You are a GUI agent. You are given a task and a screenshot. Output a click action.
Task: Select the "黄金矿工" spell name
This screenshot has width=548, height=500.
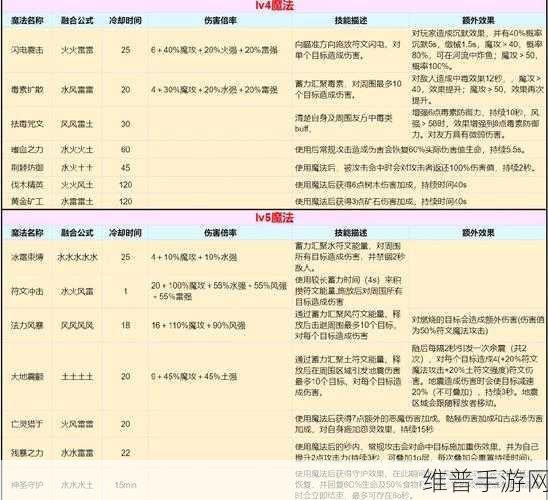point(27,201)
